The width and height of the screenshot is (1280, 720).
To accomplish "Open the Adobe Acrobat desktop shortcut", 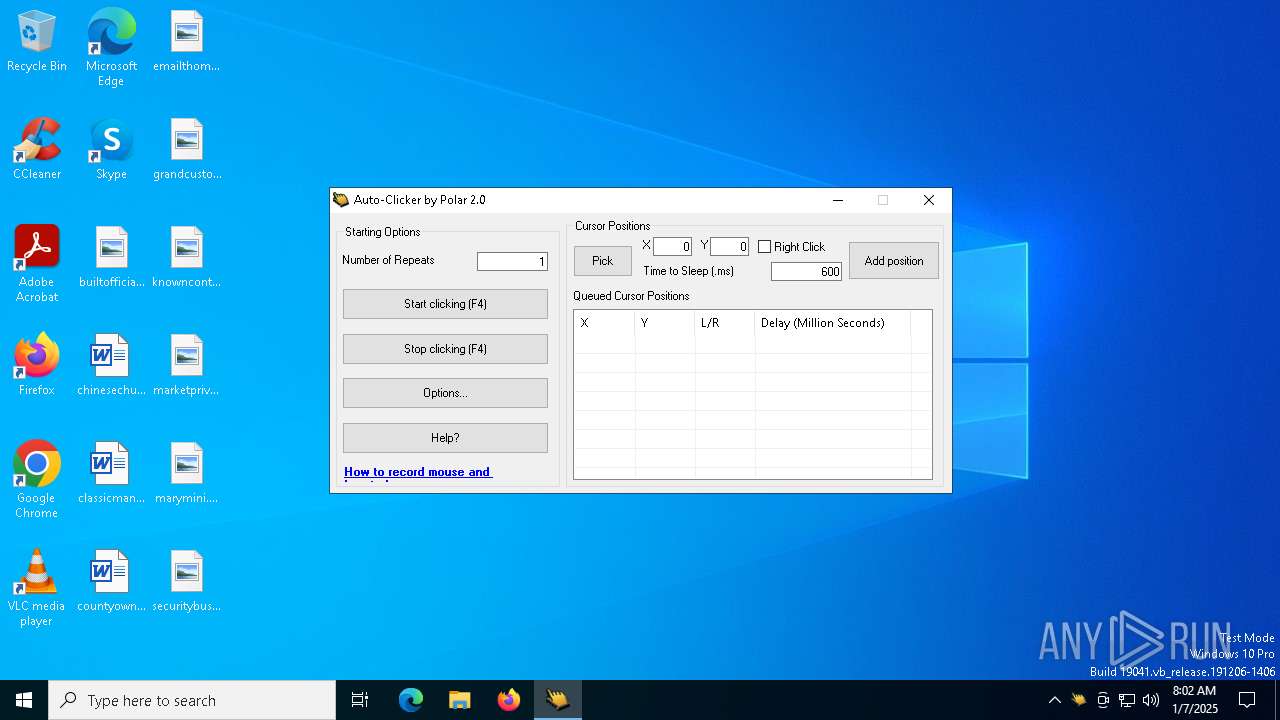I will (37, 263).
